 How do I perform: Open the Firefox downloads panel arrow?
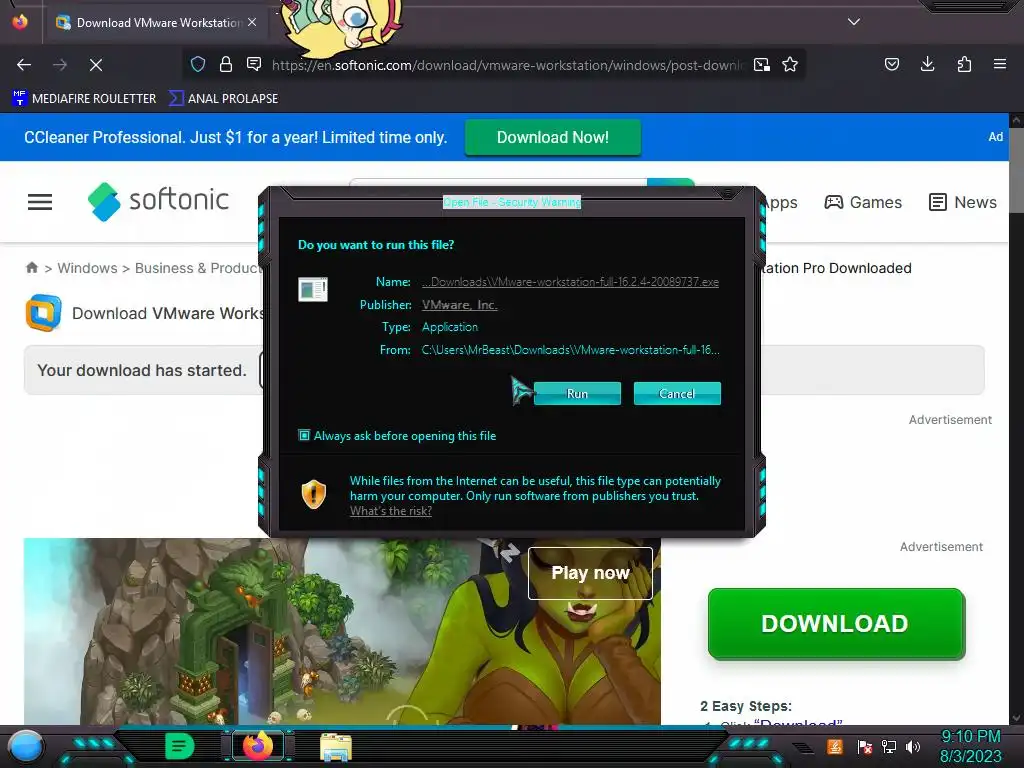tap(927, 64)
